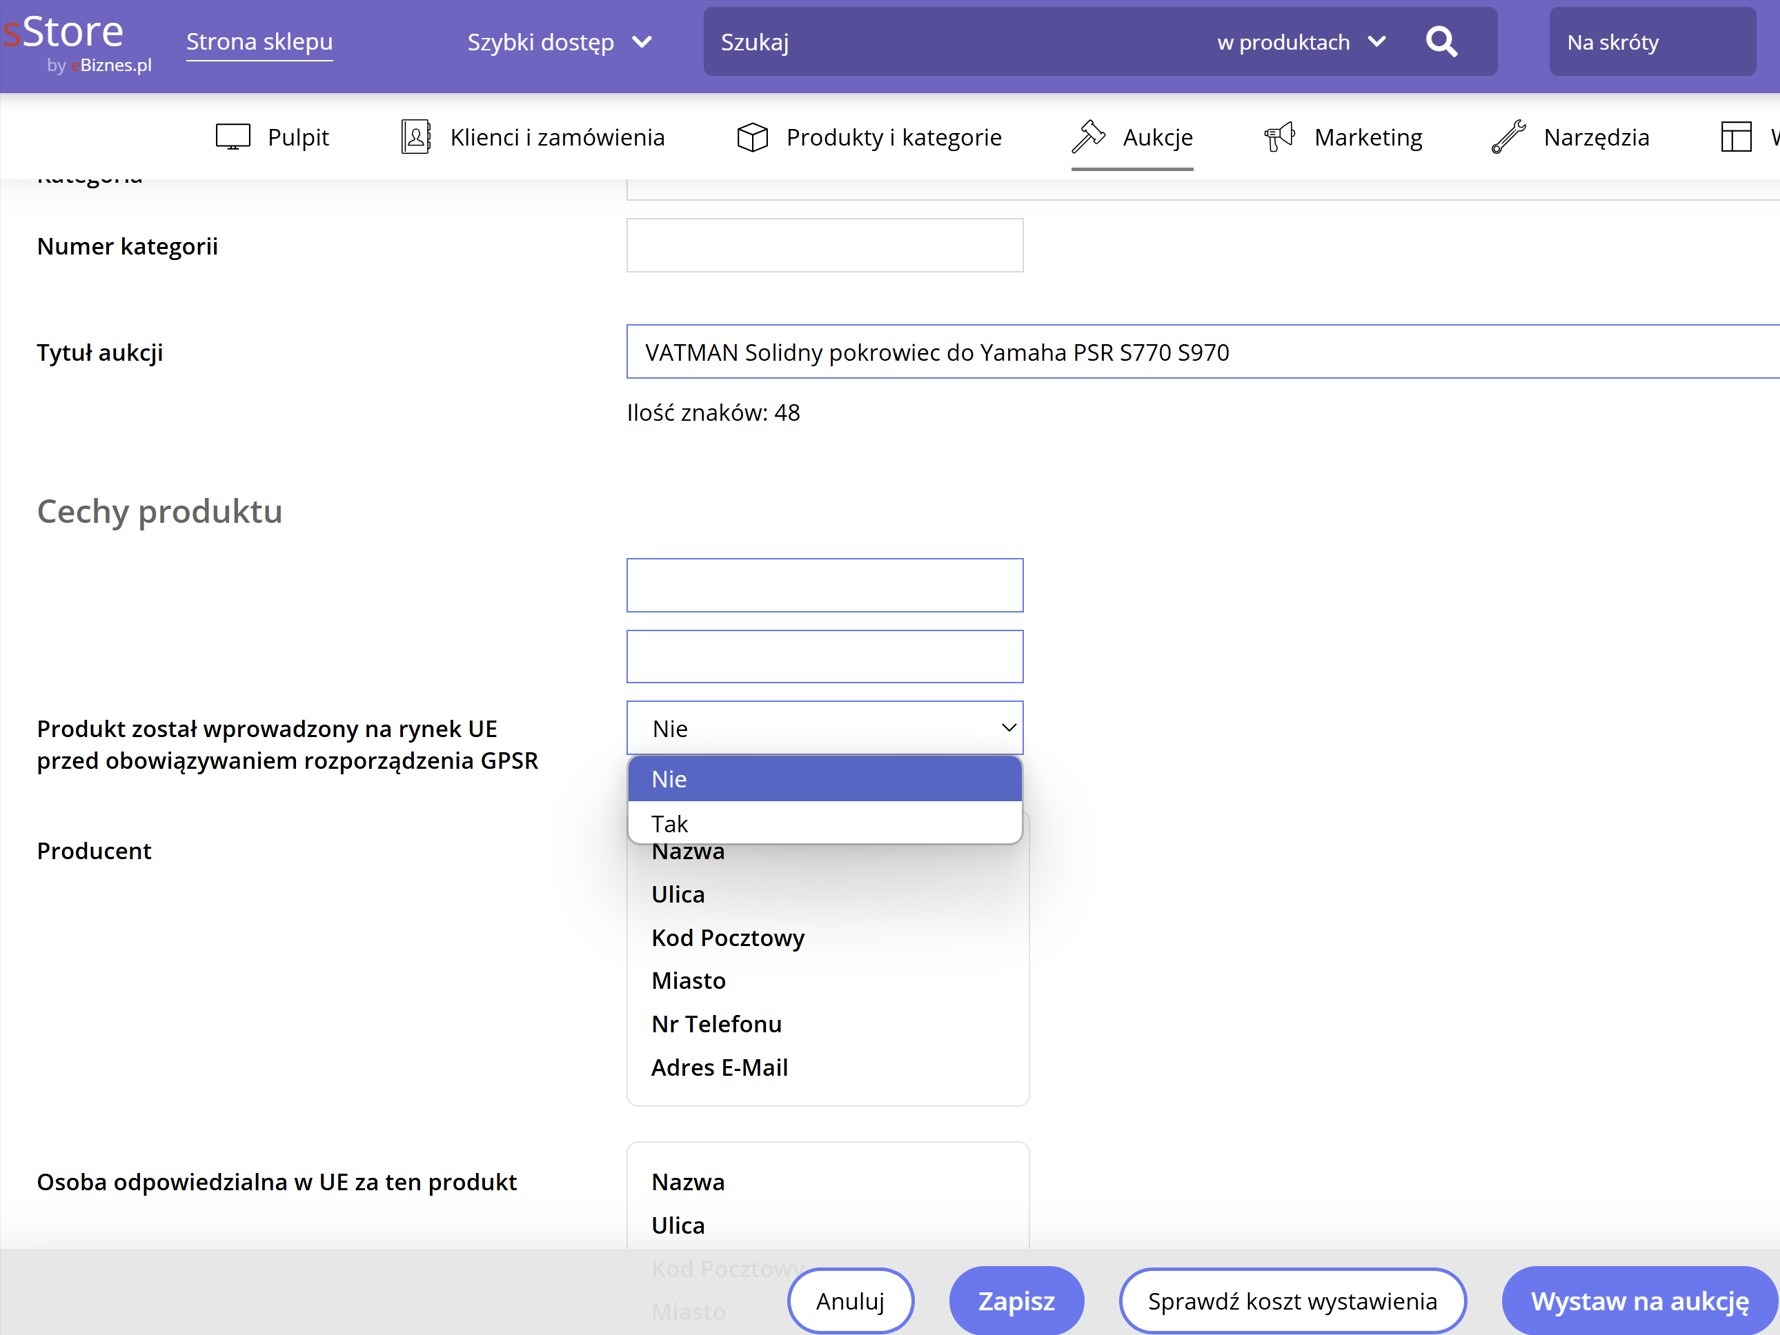Click Sprawdź koszt wystawienia button
Screen dimensions: 1780x1335
click(x=1292, y=1301)
